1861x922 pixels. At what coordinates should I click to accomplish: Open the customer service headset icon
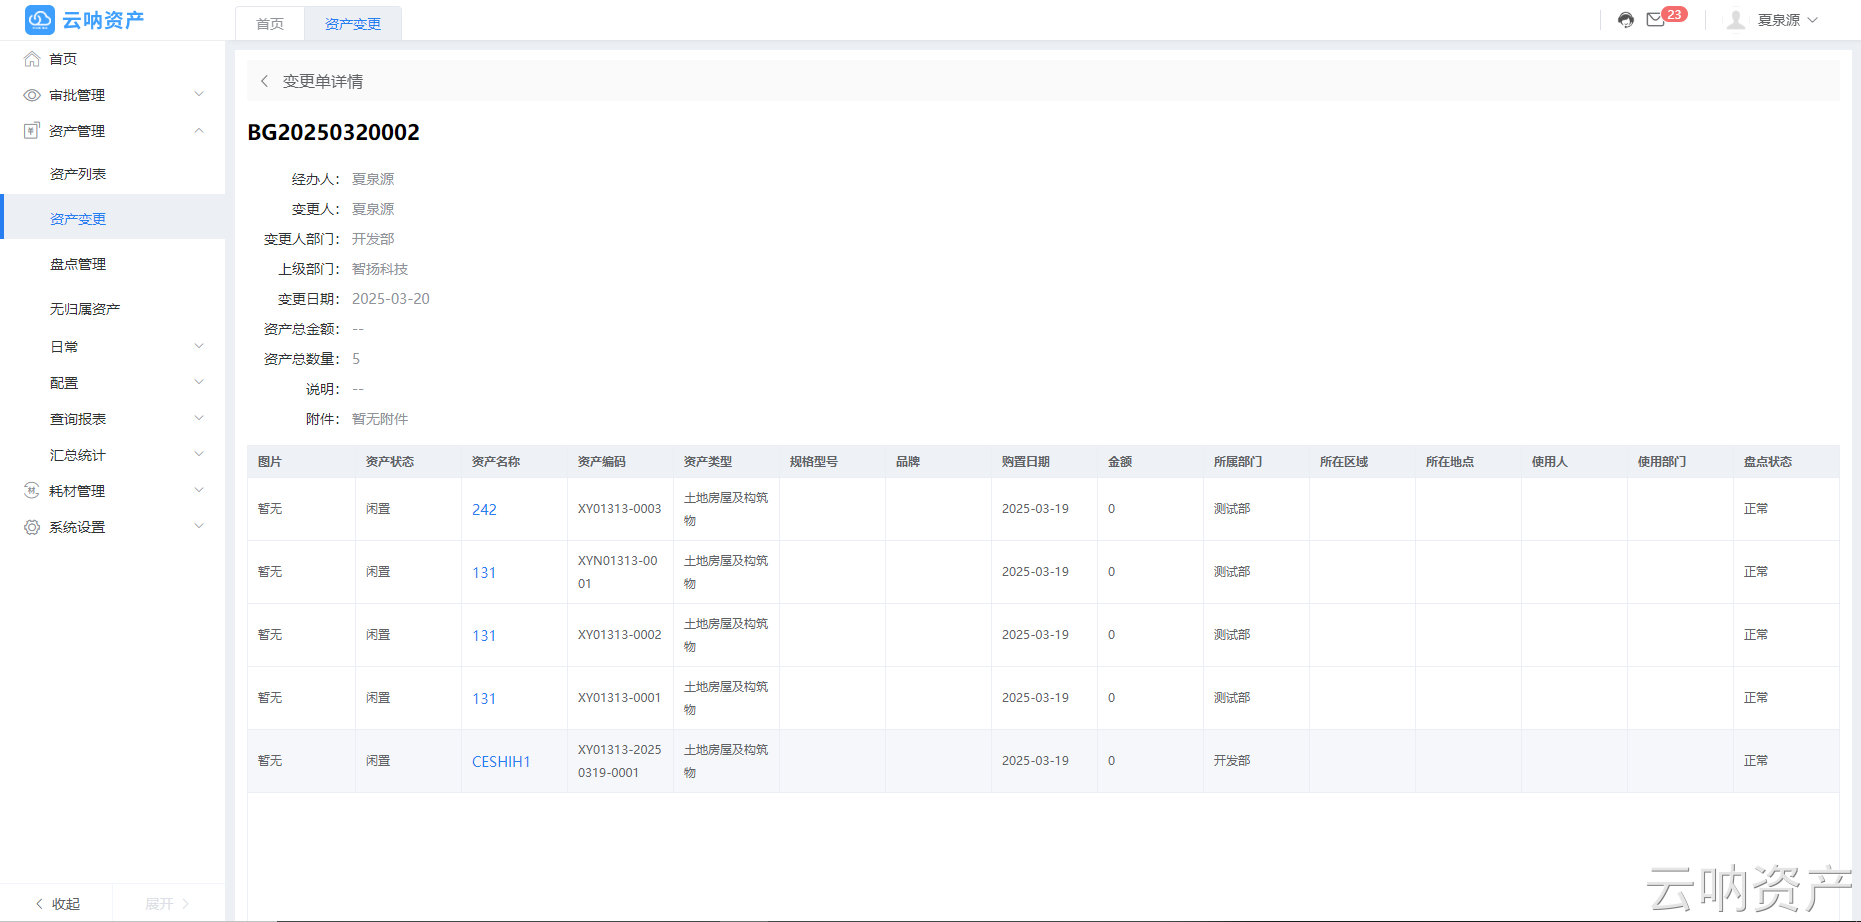click(1626, 20)
